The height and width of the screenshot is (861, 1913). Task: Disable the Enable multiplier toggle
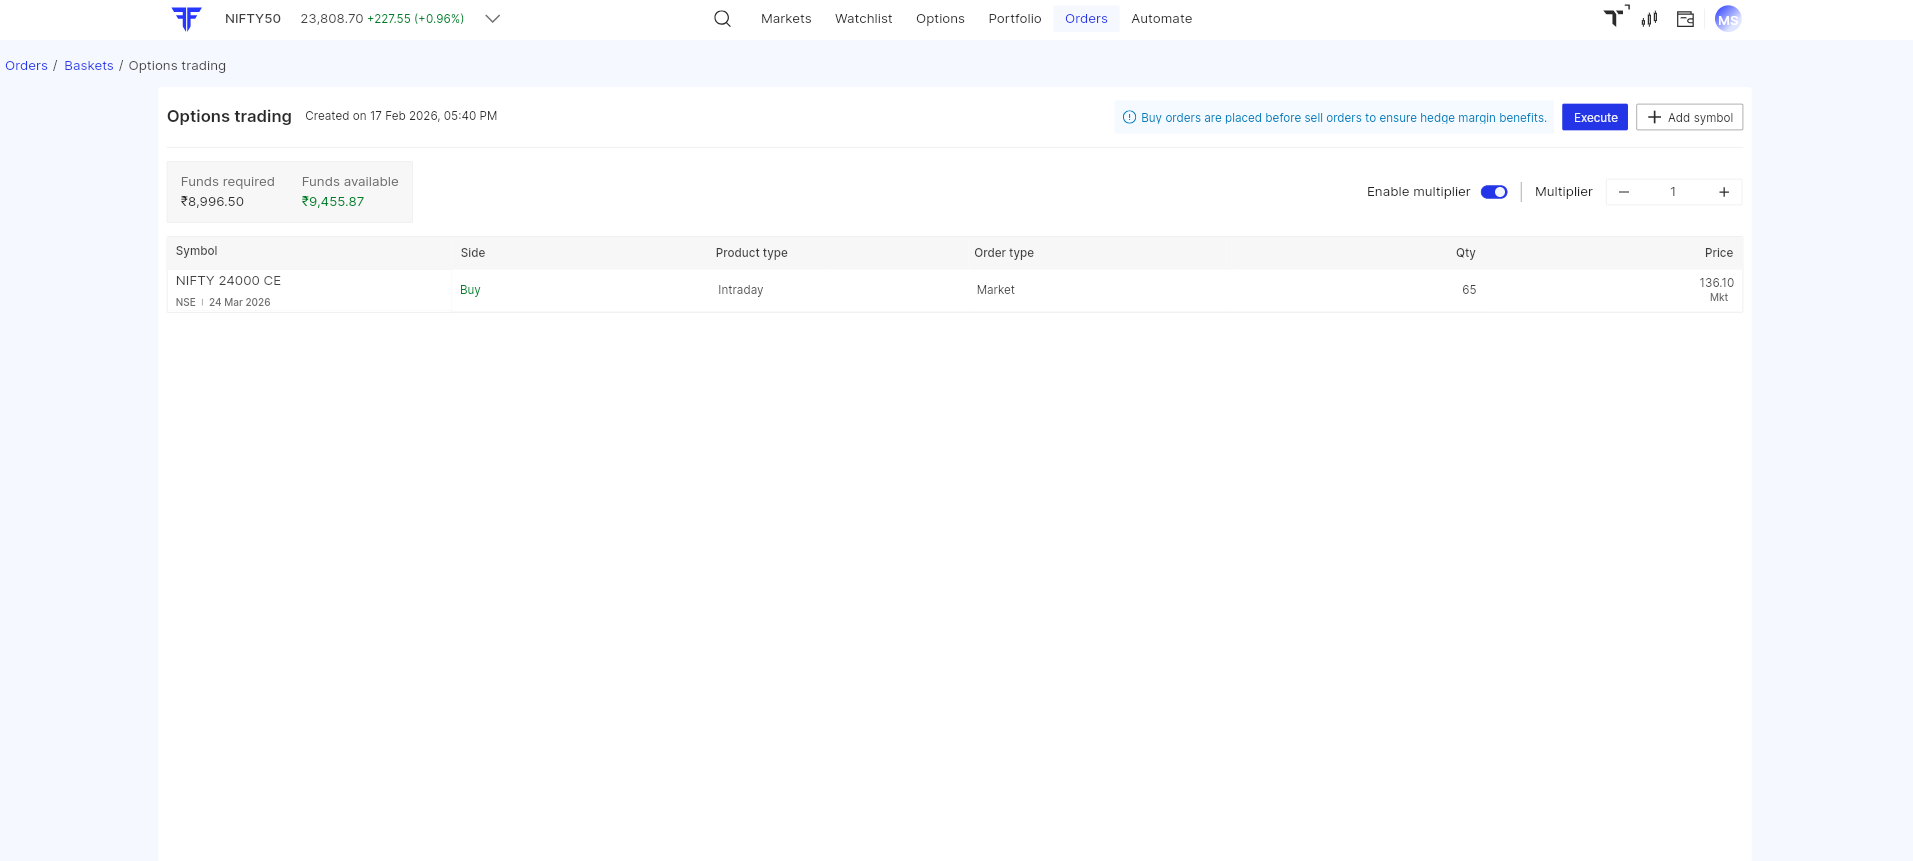[1494, 192]
